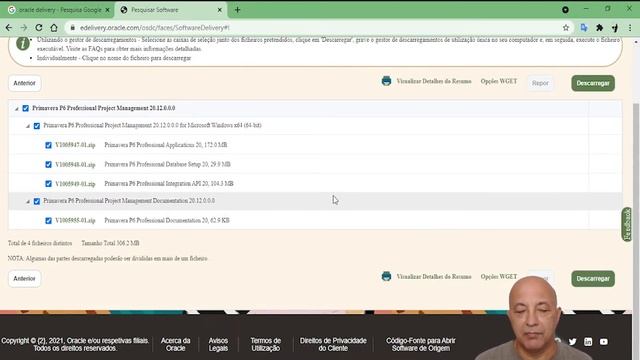Open Acerca da Oracle footer link
Image resolution: width=640 pixels, height=360 pixels.
(x=176, y=344)
